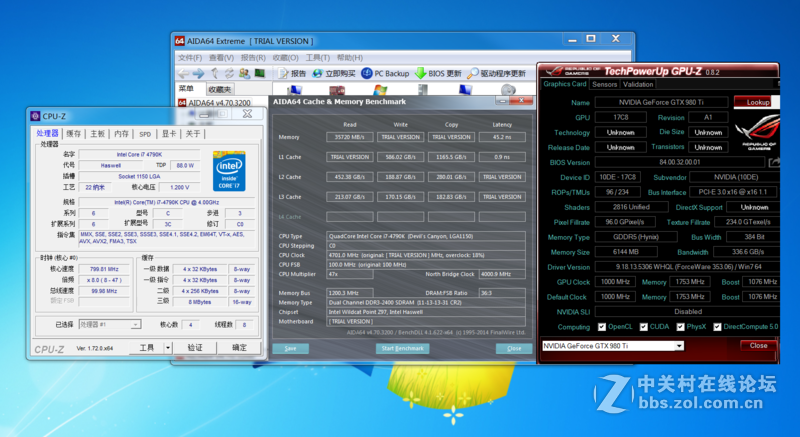Click the Up arrow icon in AIDA64 toolbar
The width and height of the screenshot is (800, 437).
[215, 73]
